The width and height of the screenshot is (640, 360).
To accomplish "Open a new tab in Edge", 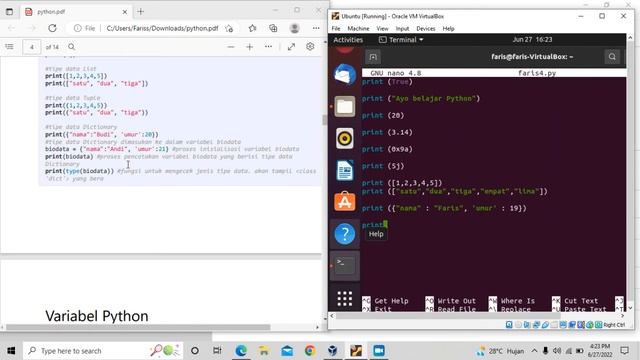I will [x=140, y=11].
